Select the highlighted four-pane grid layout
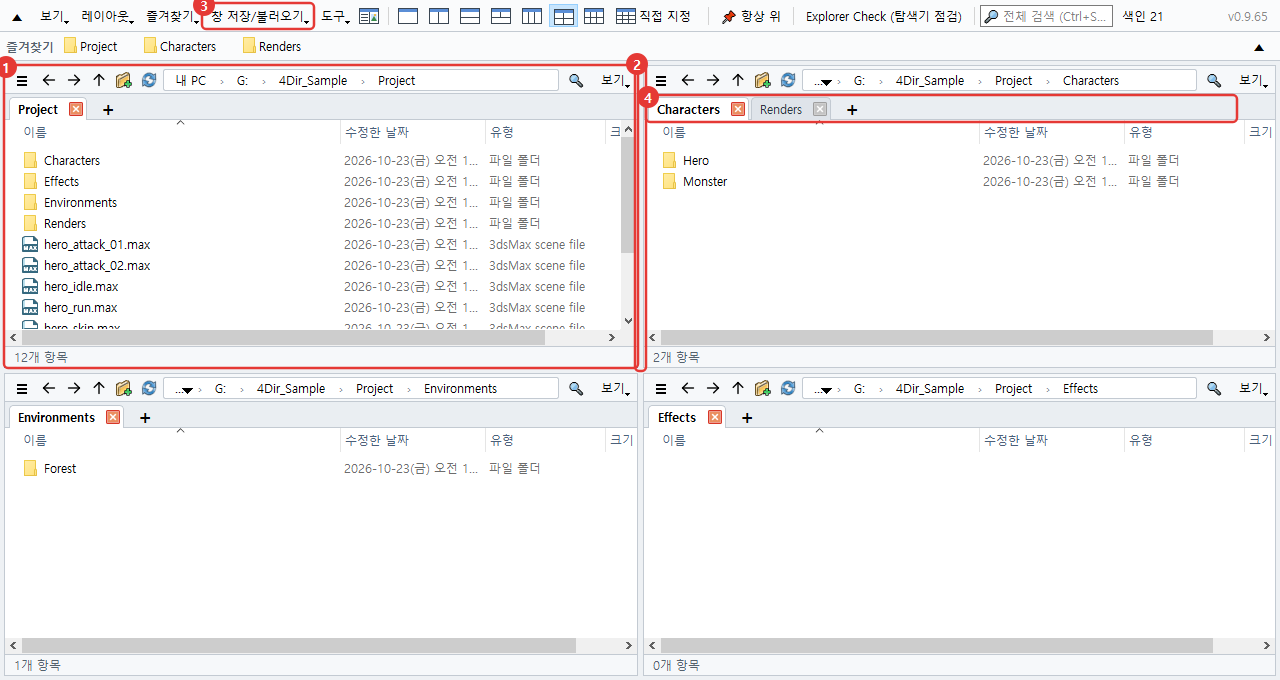This screenshot has width=1280, height=680. click(x=563, y=16)
